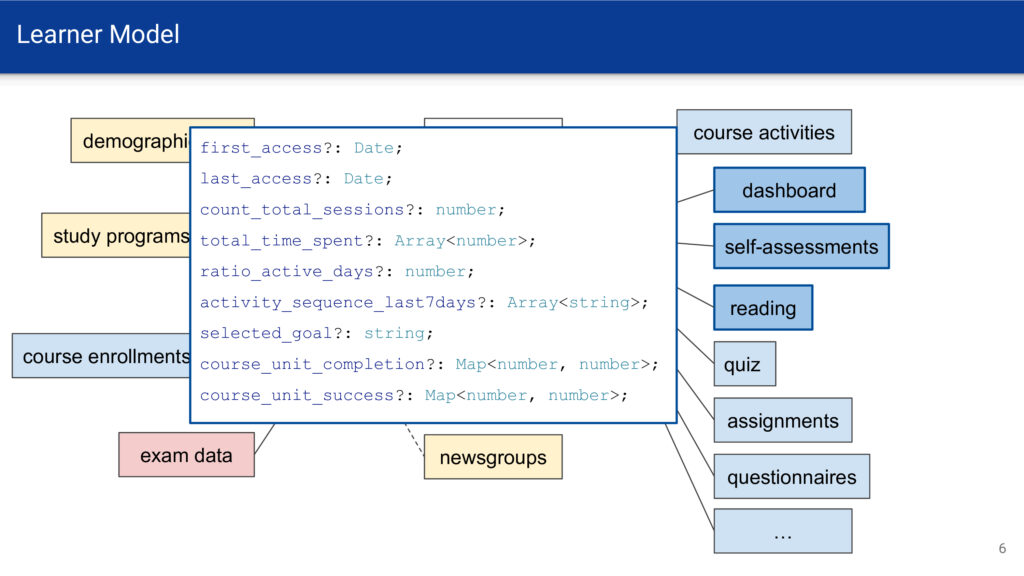Select the demographics box

[131, 140]
